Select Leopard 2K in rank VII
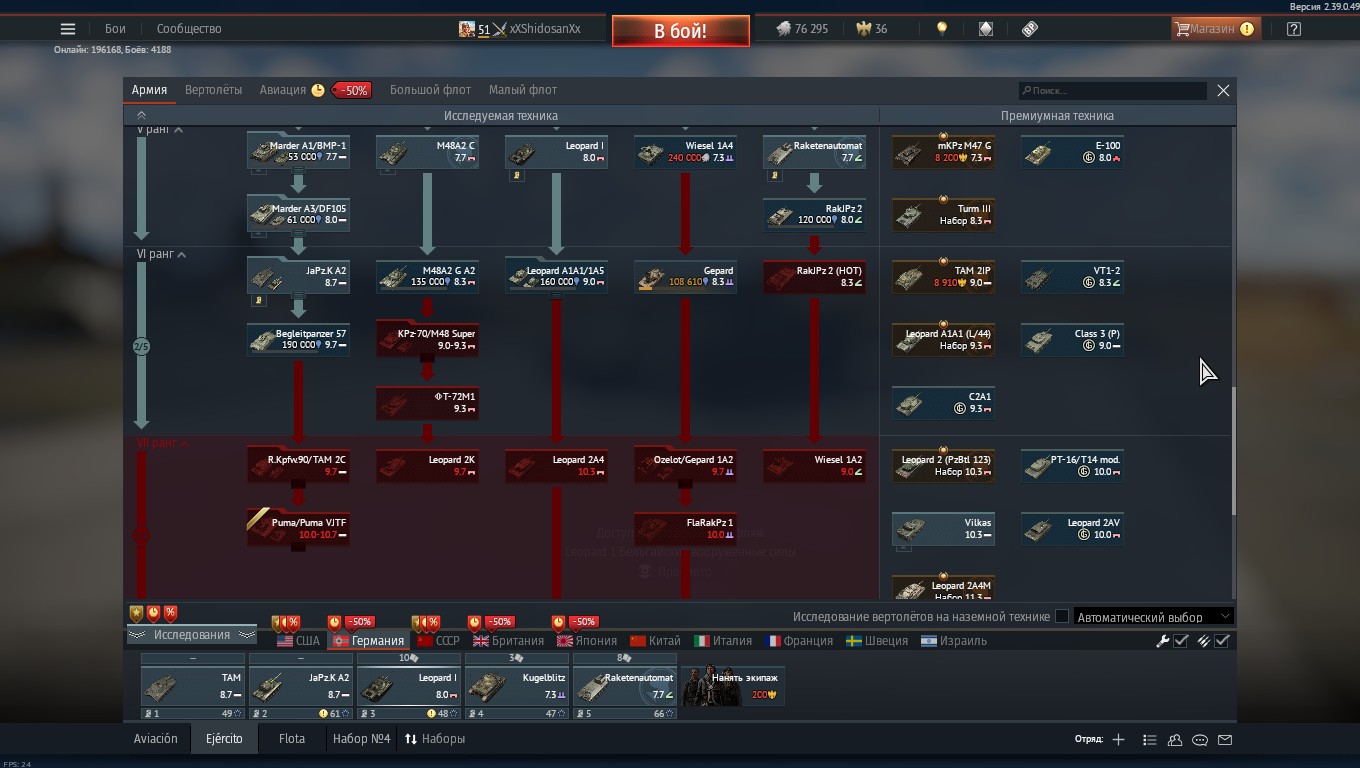This screenshot has height=768, width=1360. 427,466
